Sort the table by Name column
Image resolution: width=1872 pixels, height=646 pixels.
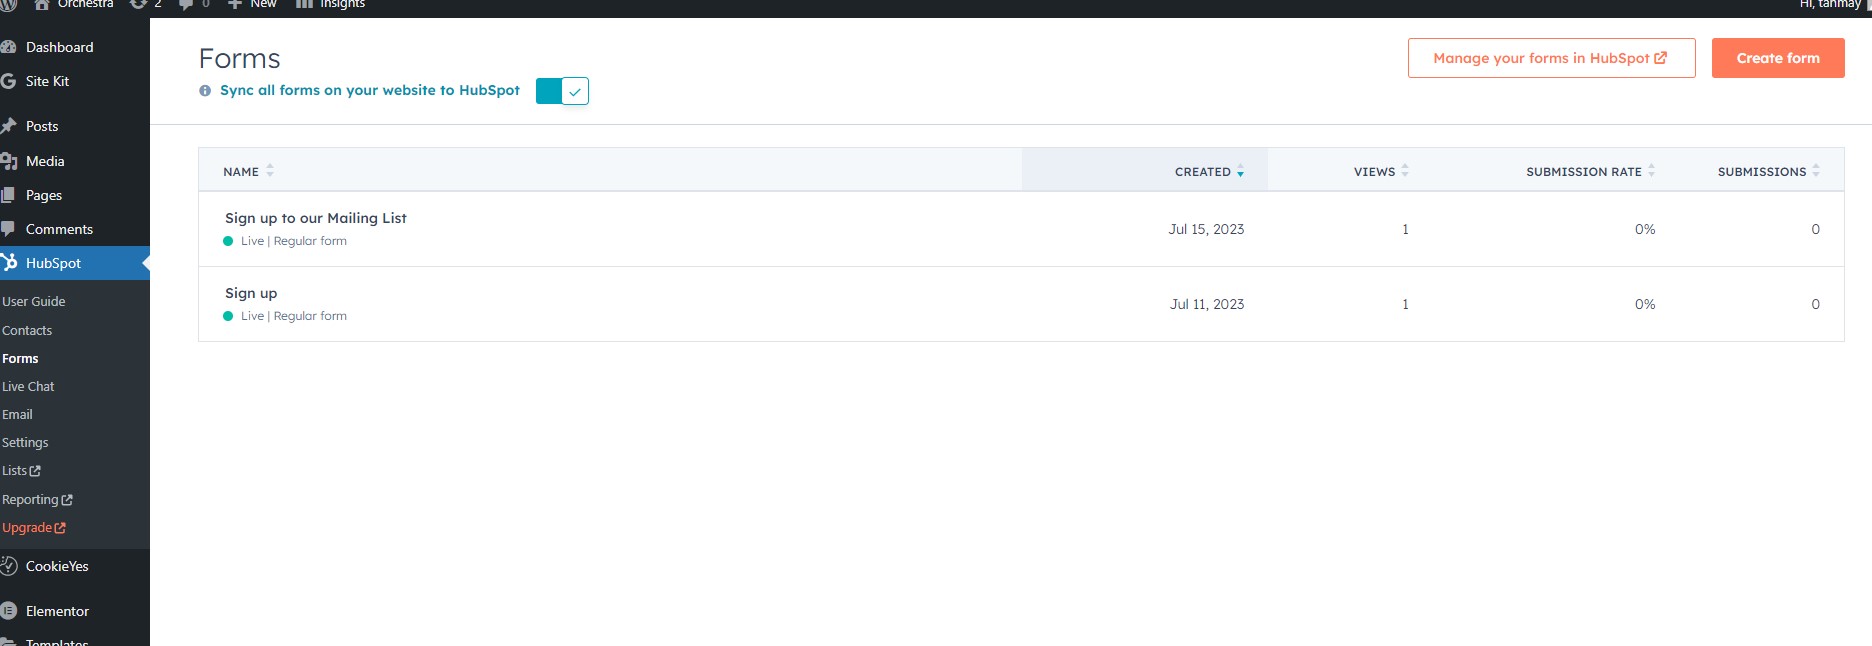pos(248,171)
